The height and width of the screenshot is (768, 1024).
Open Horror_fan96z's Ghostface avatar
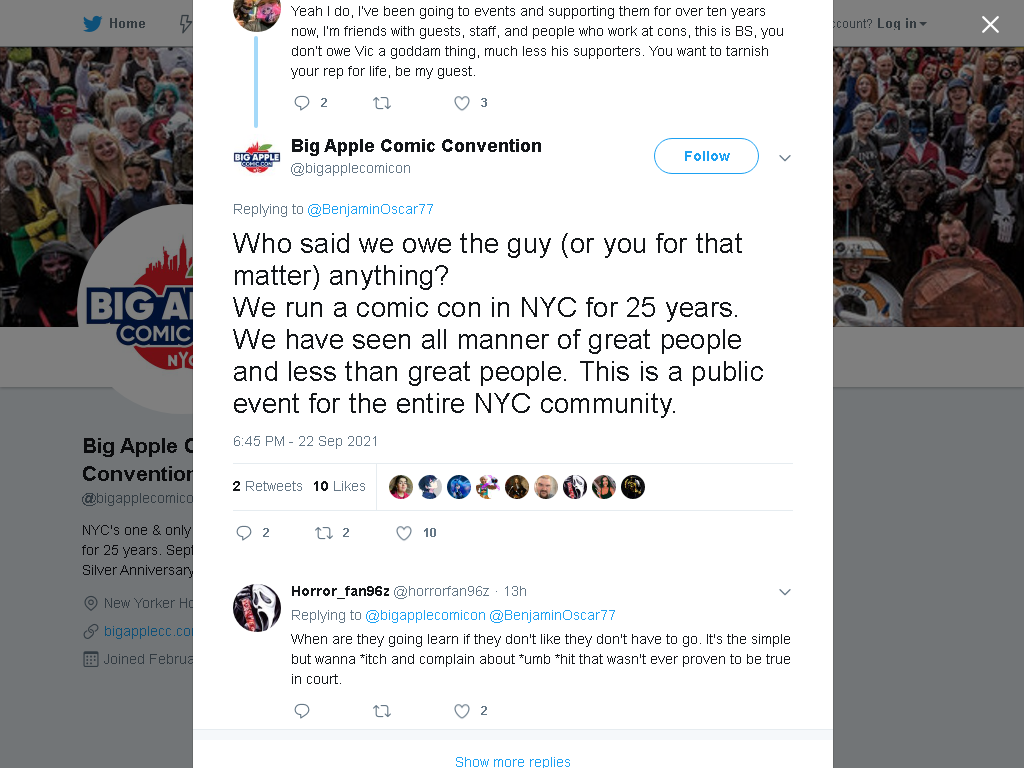coord(257,607)
